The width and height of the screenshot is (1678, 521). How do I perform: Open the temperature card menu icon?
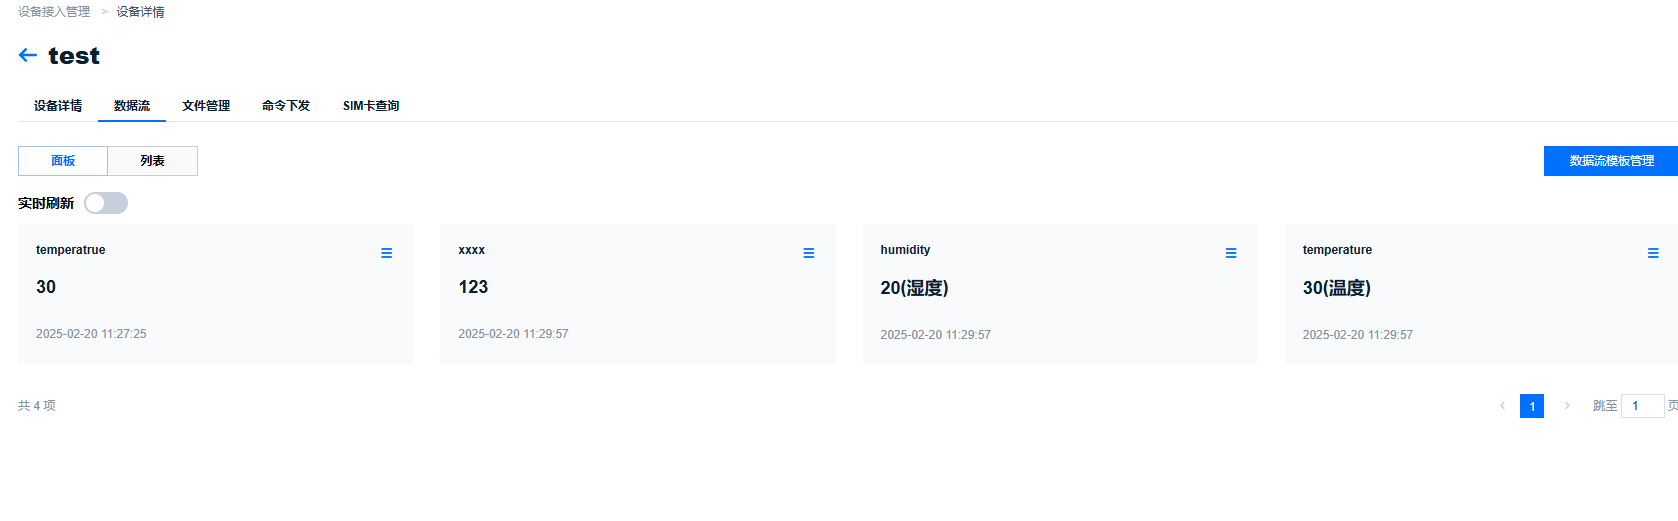[x=1652, y=253]
